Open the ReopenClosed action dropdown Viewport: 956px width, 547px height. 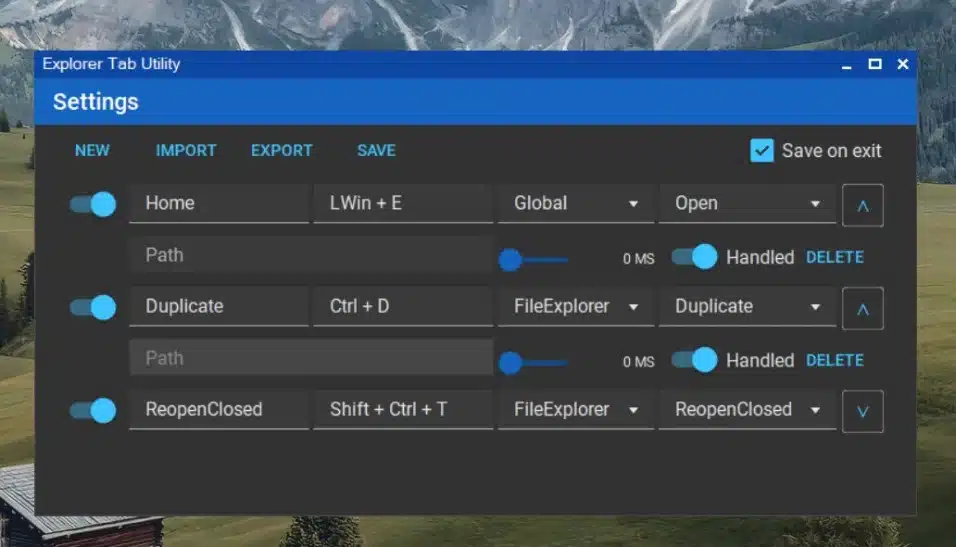click(x=747, y=410)
